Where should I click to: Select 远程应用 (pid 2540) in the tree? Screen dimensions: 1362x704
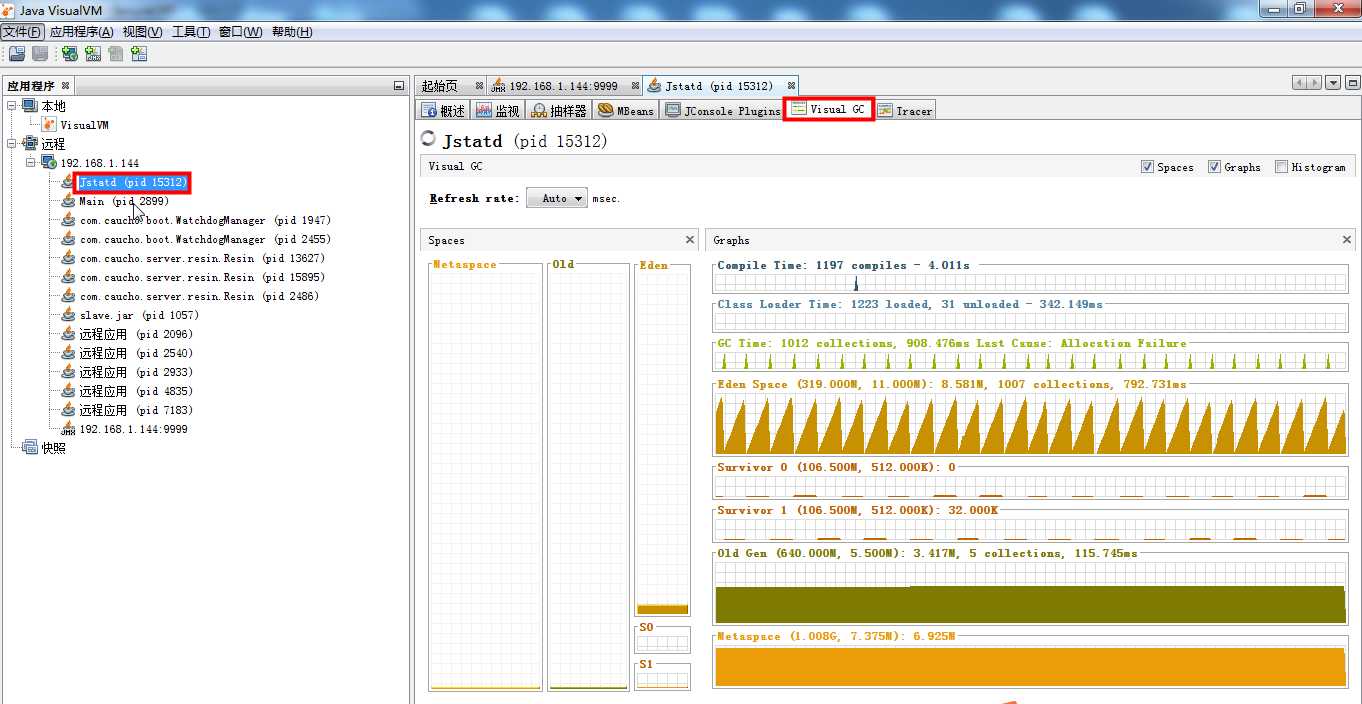pyautogui.click(x=136, y=353)
